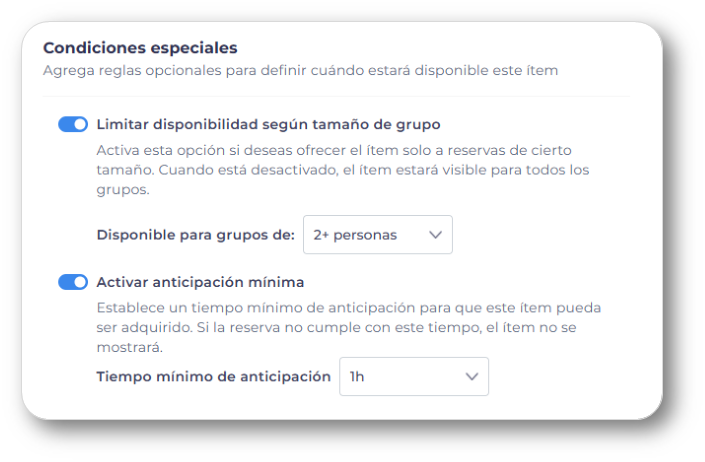The width and height of the screenshot is (705, 462).
Task: Click the chevron arrow beside '1h'
Action: [471, 377]
